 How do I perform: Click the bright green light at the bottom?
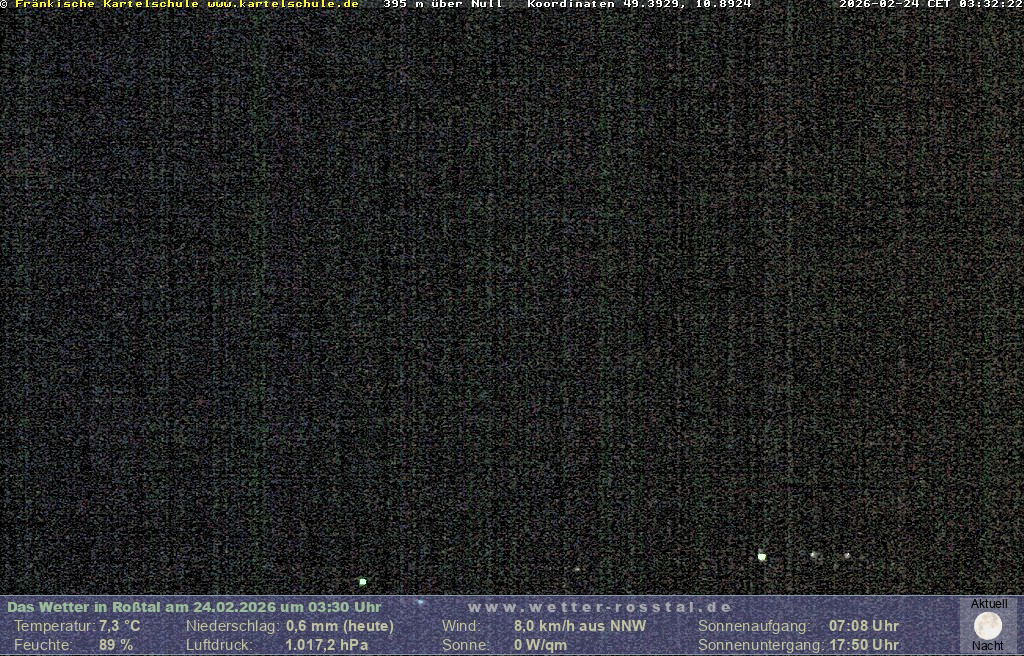[x=363, y=581]
